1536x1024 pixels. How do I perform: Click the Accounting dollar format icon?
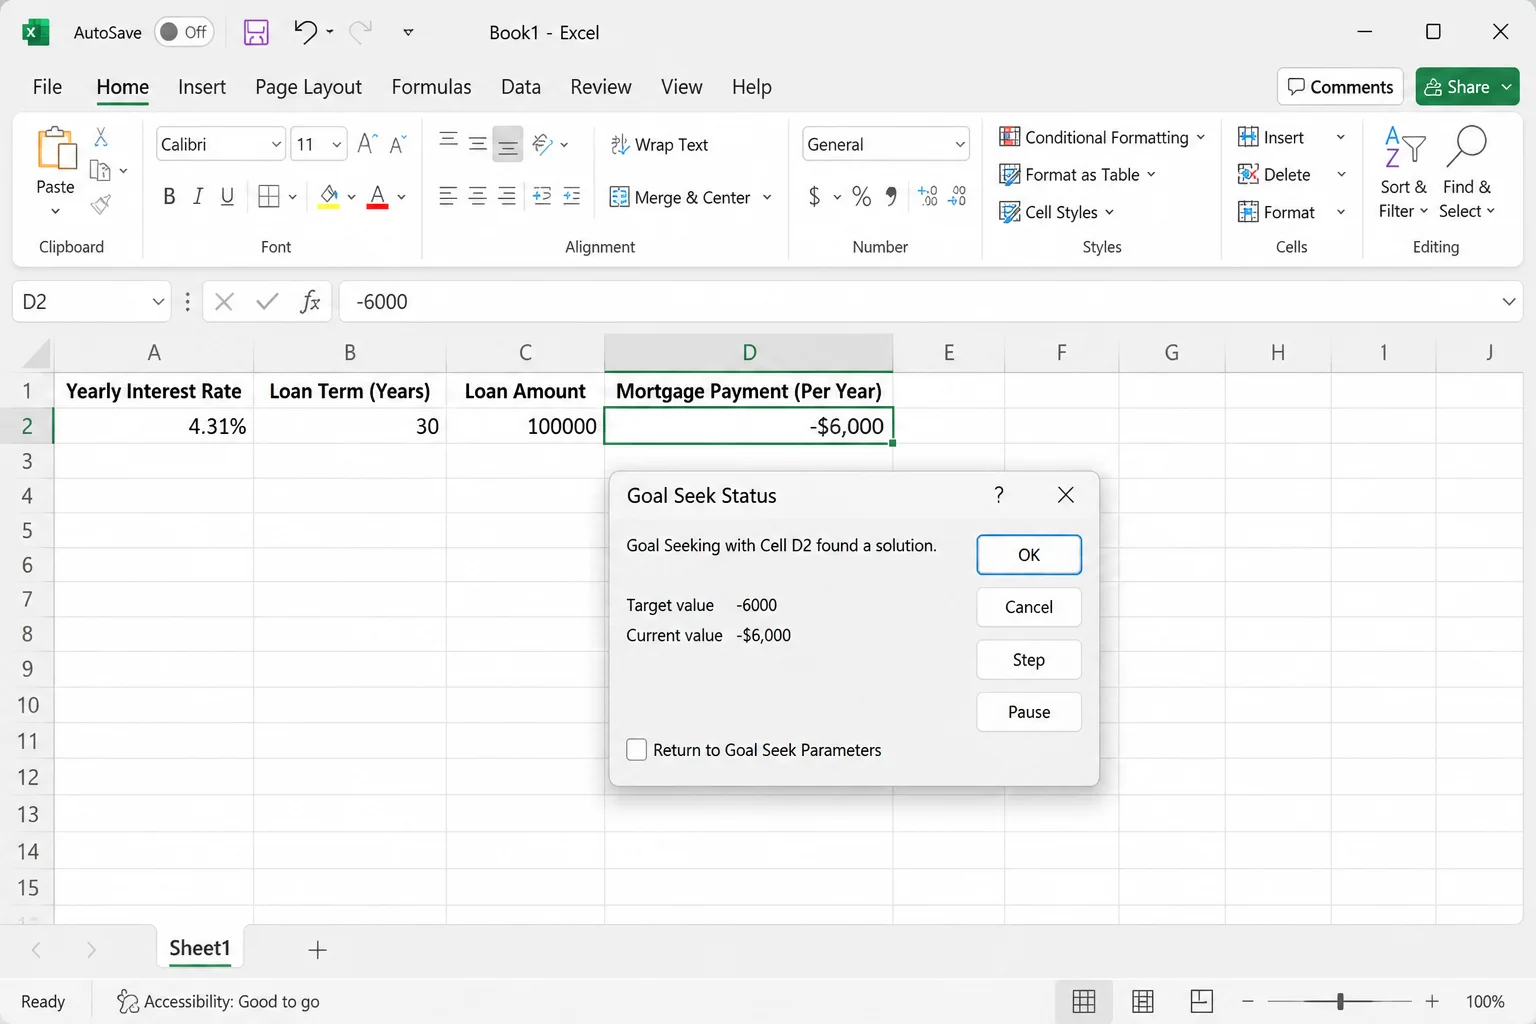coord(814,196)
